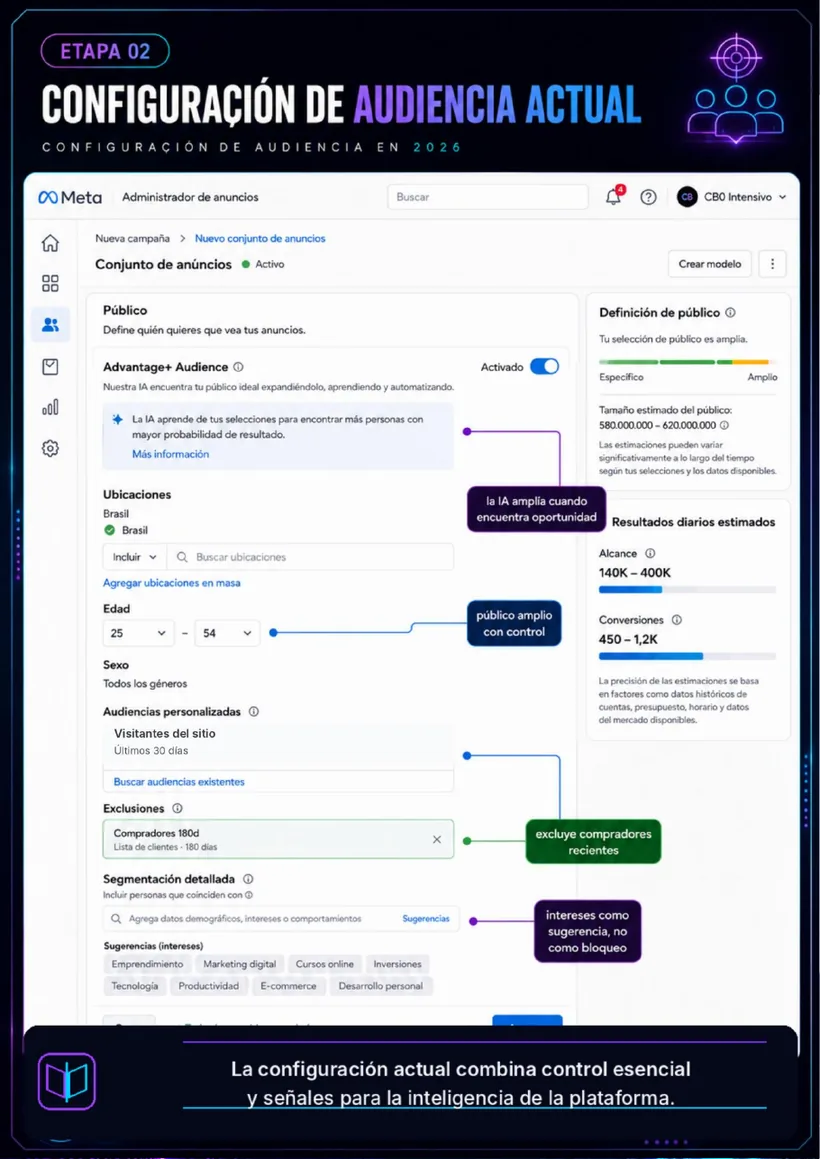Image resolution: width=820 pixels, height=1159 pixels.
Task: Click info icon beside Tamaño estimado
Action: click(x=724, y=426)
